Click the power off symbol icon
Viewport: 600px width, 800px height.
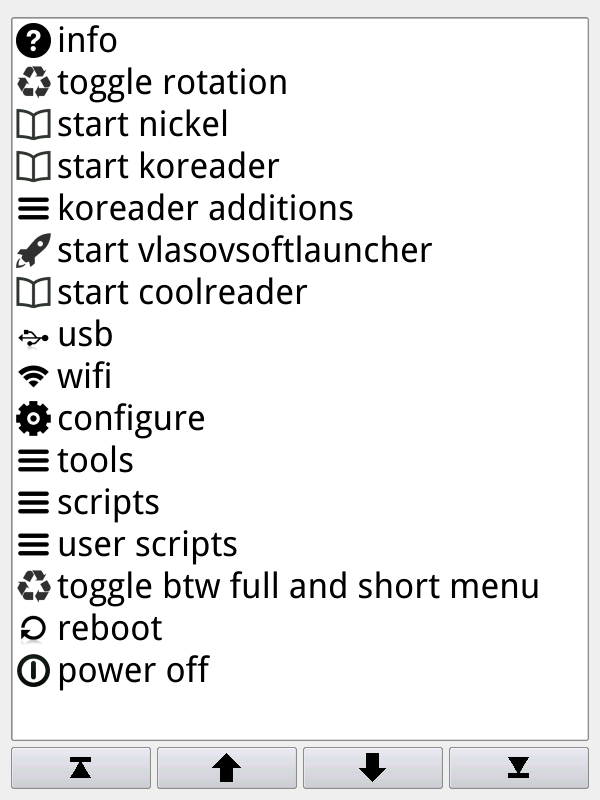[x=34, y=671]
